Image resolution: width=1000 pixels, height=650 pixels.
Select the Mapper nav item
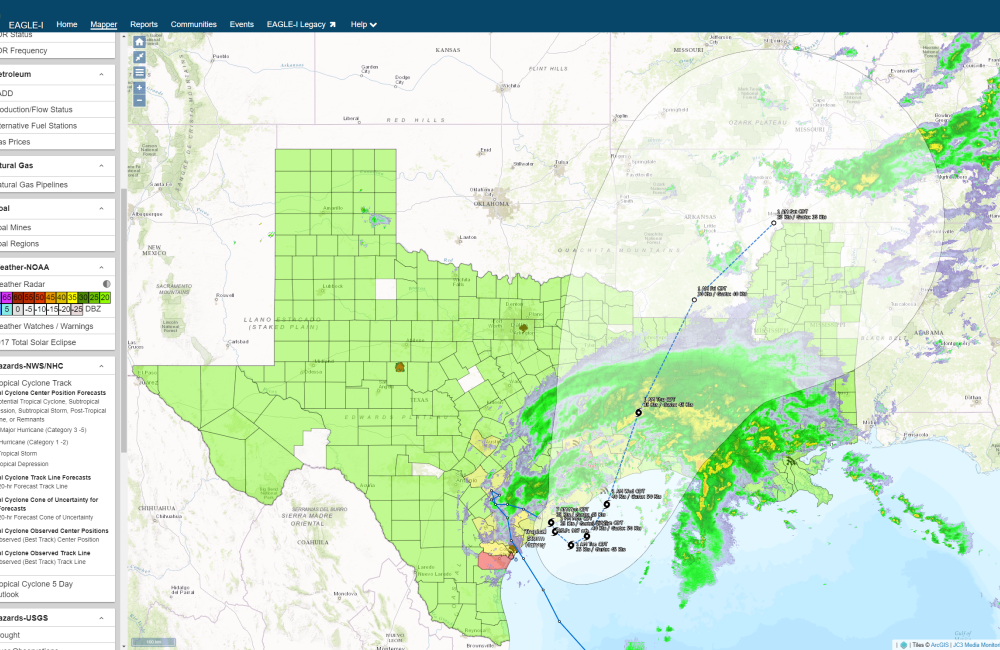click(104, 24)
